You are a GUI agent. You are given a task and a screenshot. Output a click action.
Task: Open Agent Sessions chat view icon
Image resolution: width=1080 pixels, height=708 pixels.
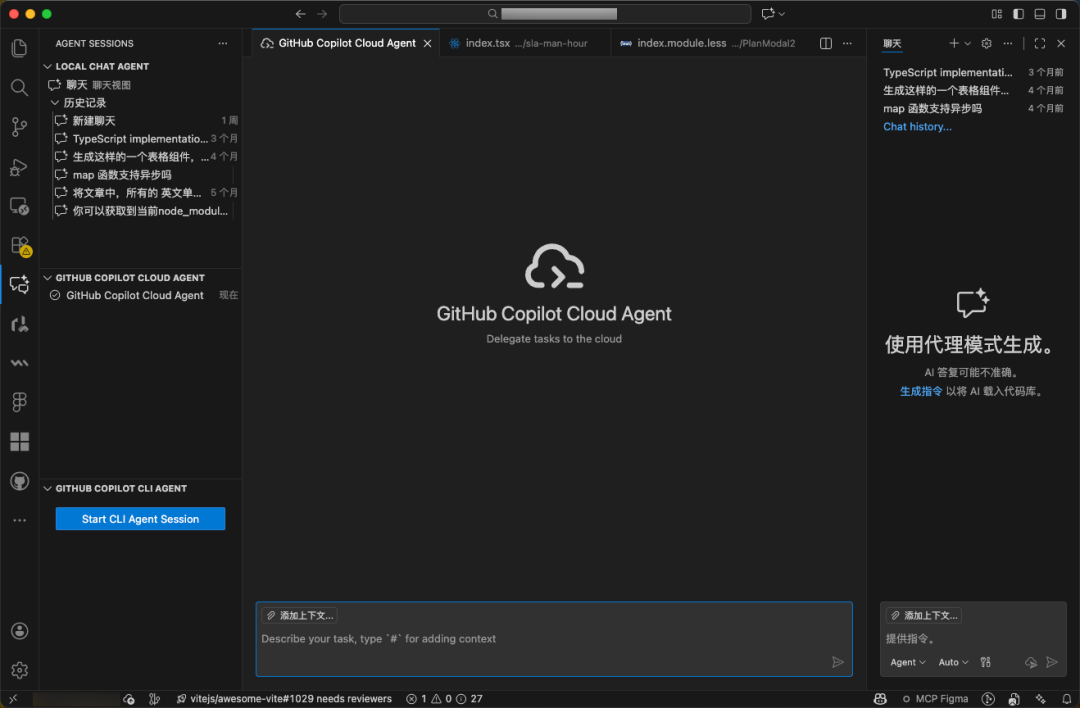click(19, 284)
